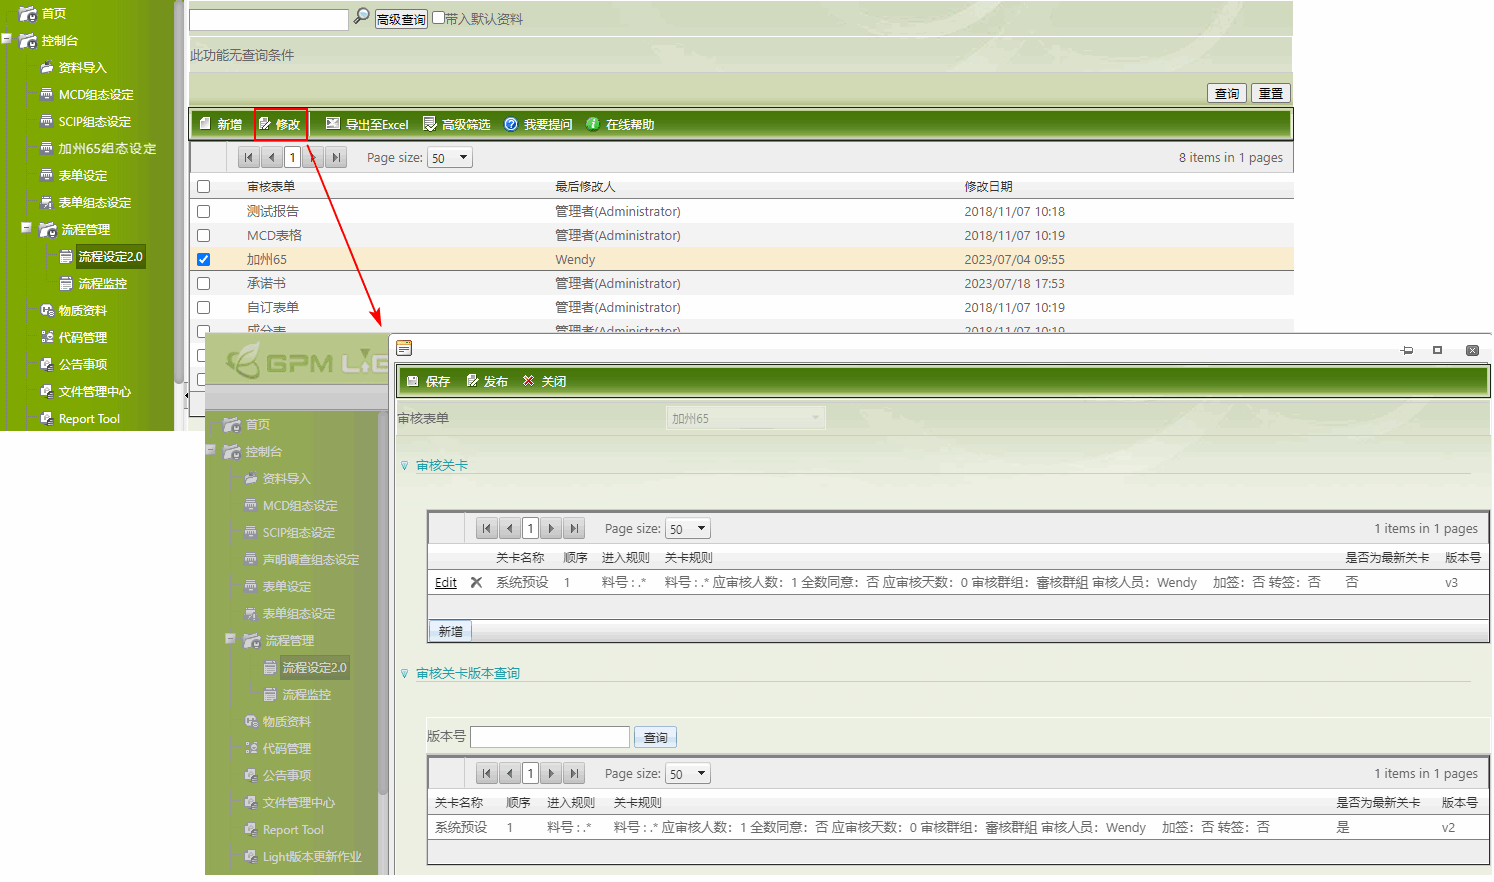Click the search magnifier icon
Screen dimensions: 1494x882
click(x=362, y=17)
